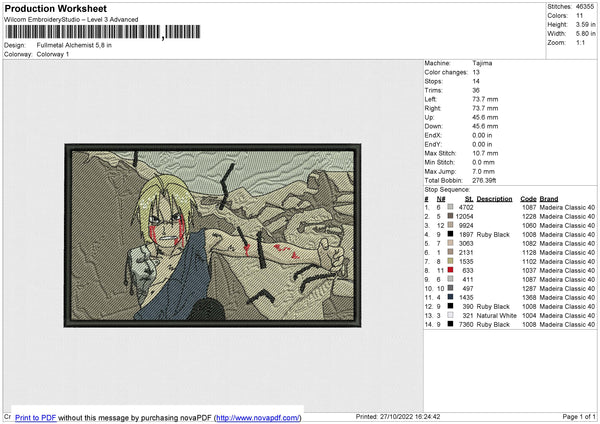Select the Color changes value 13
The height and width of the screenshot is (424, 600).
476,72
